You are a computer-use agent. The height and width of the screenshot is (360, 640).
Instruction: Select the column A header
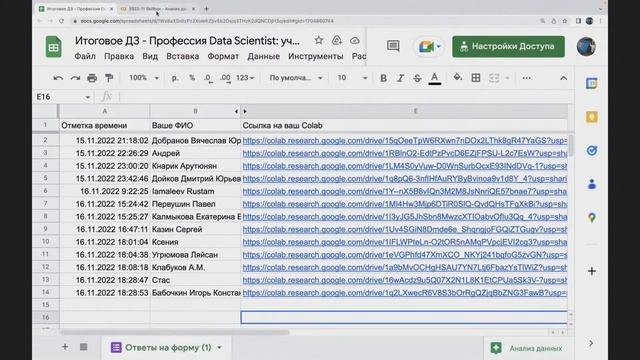(104, 111)
